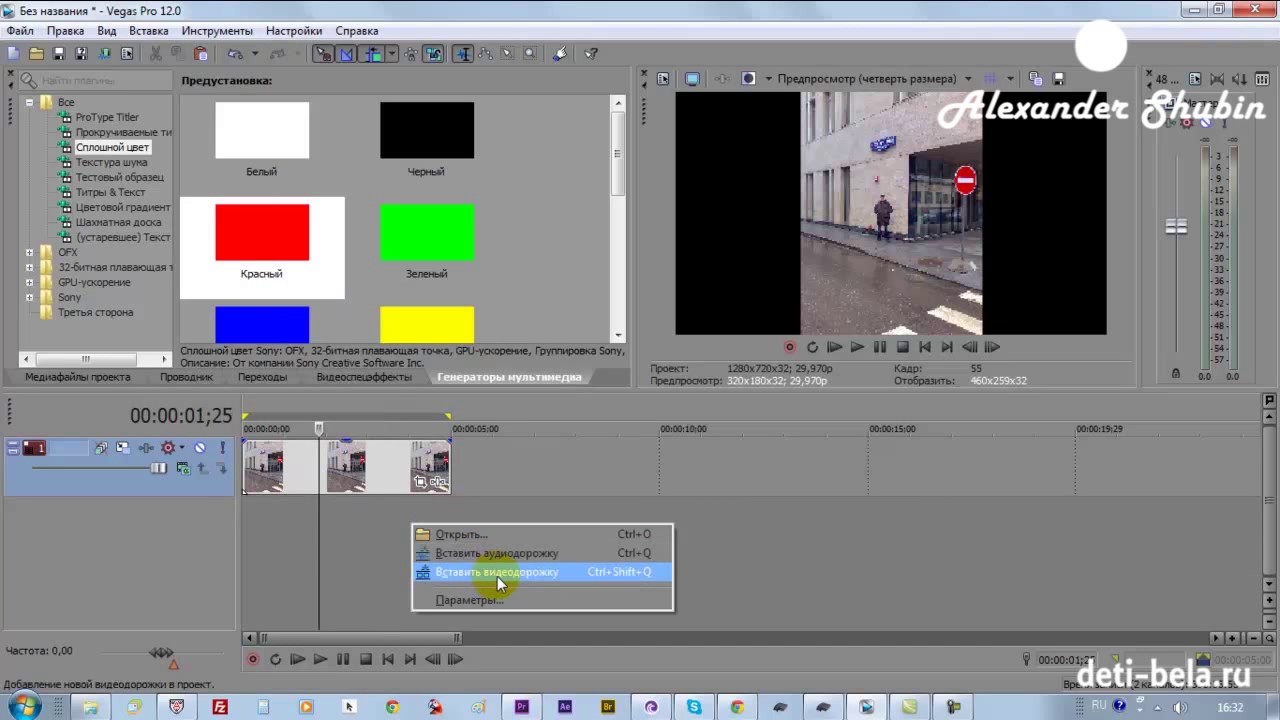This screenshot has width=1280, height=720.
Task: Select the Zoom edit tool magnifier icon
Action: 529,54
